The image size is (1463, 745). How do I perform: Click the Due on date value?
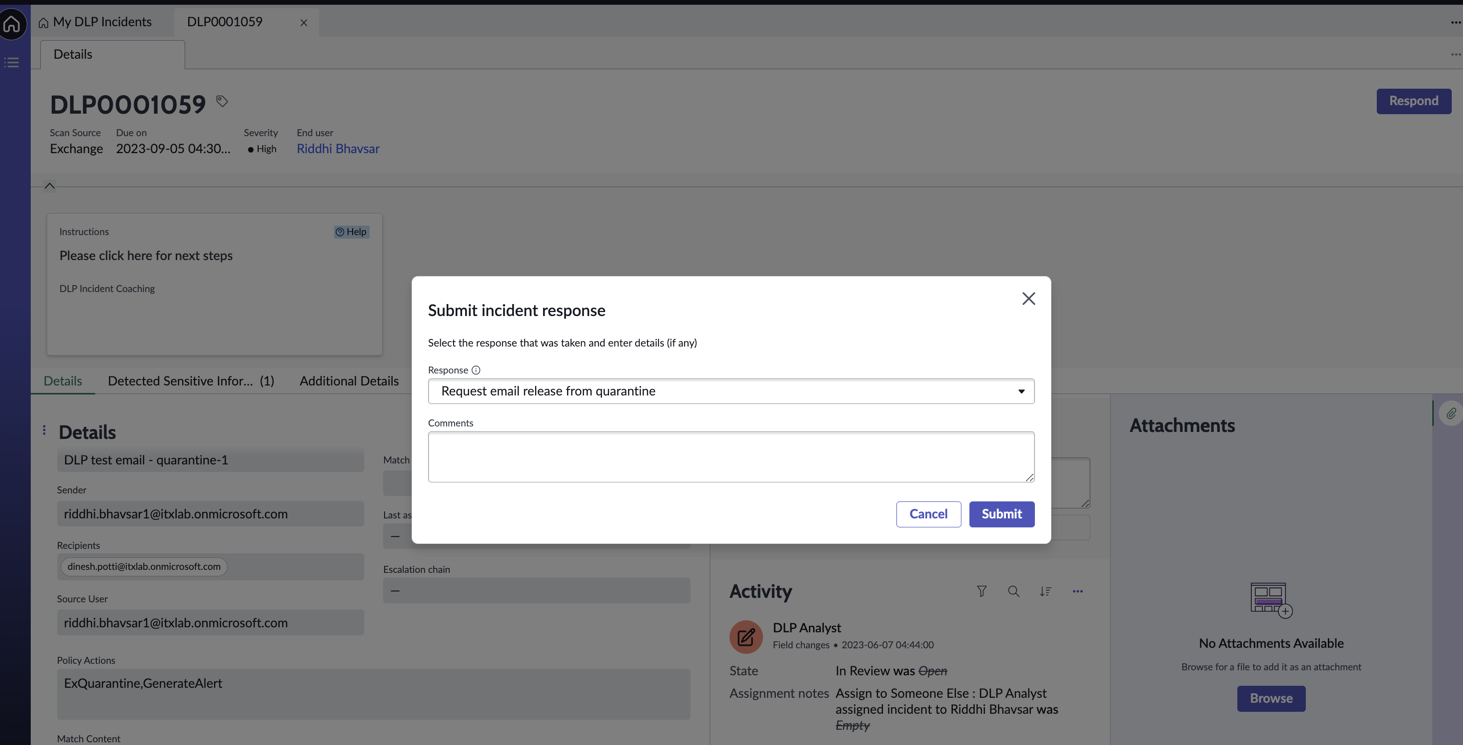tap(173, 149)
